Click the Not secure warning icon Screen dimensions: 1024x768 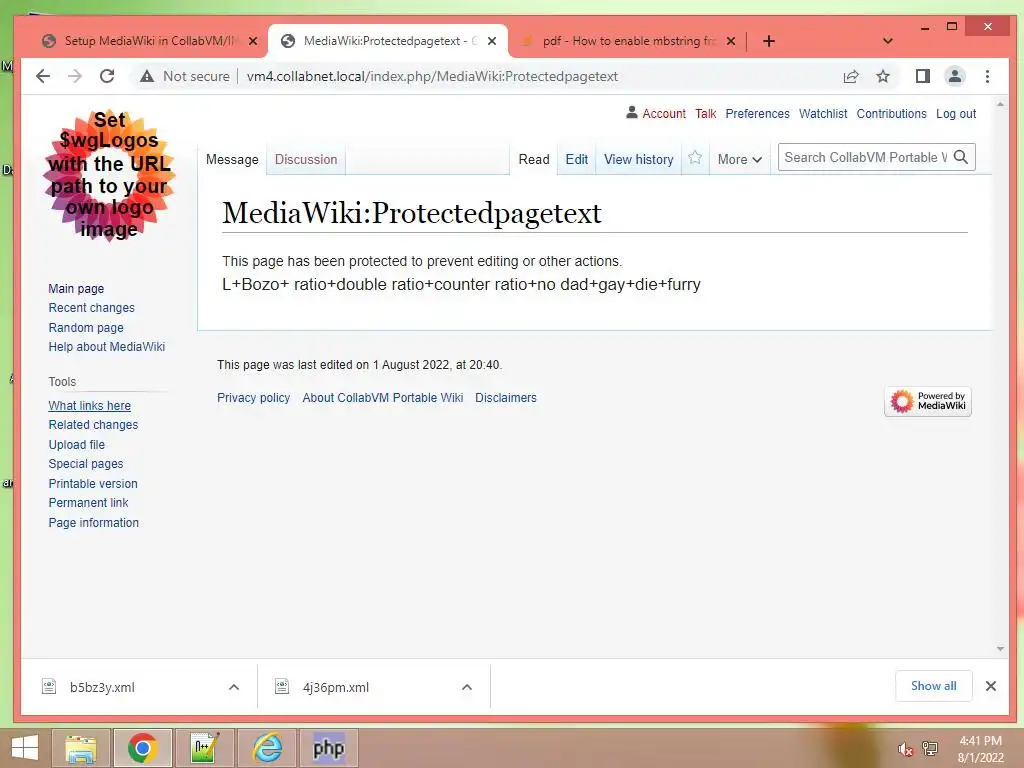click(147, 76)
